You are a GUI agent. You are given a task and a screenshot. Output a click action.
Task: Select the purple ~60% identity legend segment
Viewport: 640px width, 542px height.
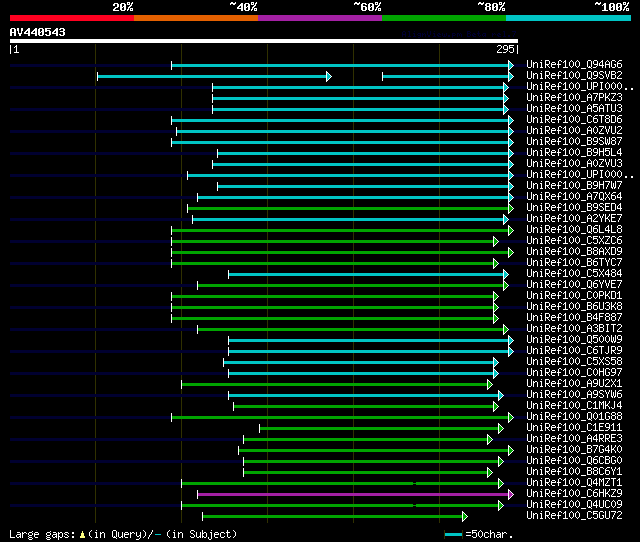(x=320, y=18)
